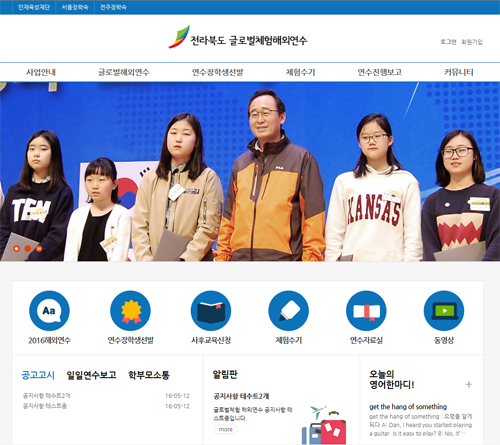Screen dimensions: 500x445
Task: Open the 커뮤니티 menu
Action: pos(459,72)
